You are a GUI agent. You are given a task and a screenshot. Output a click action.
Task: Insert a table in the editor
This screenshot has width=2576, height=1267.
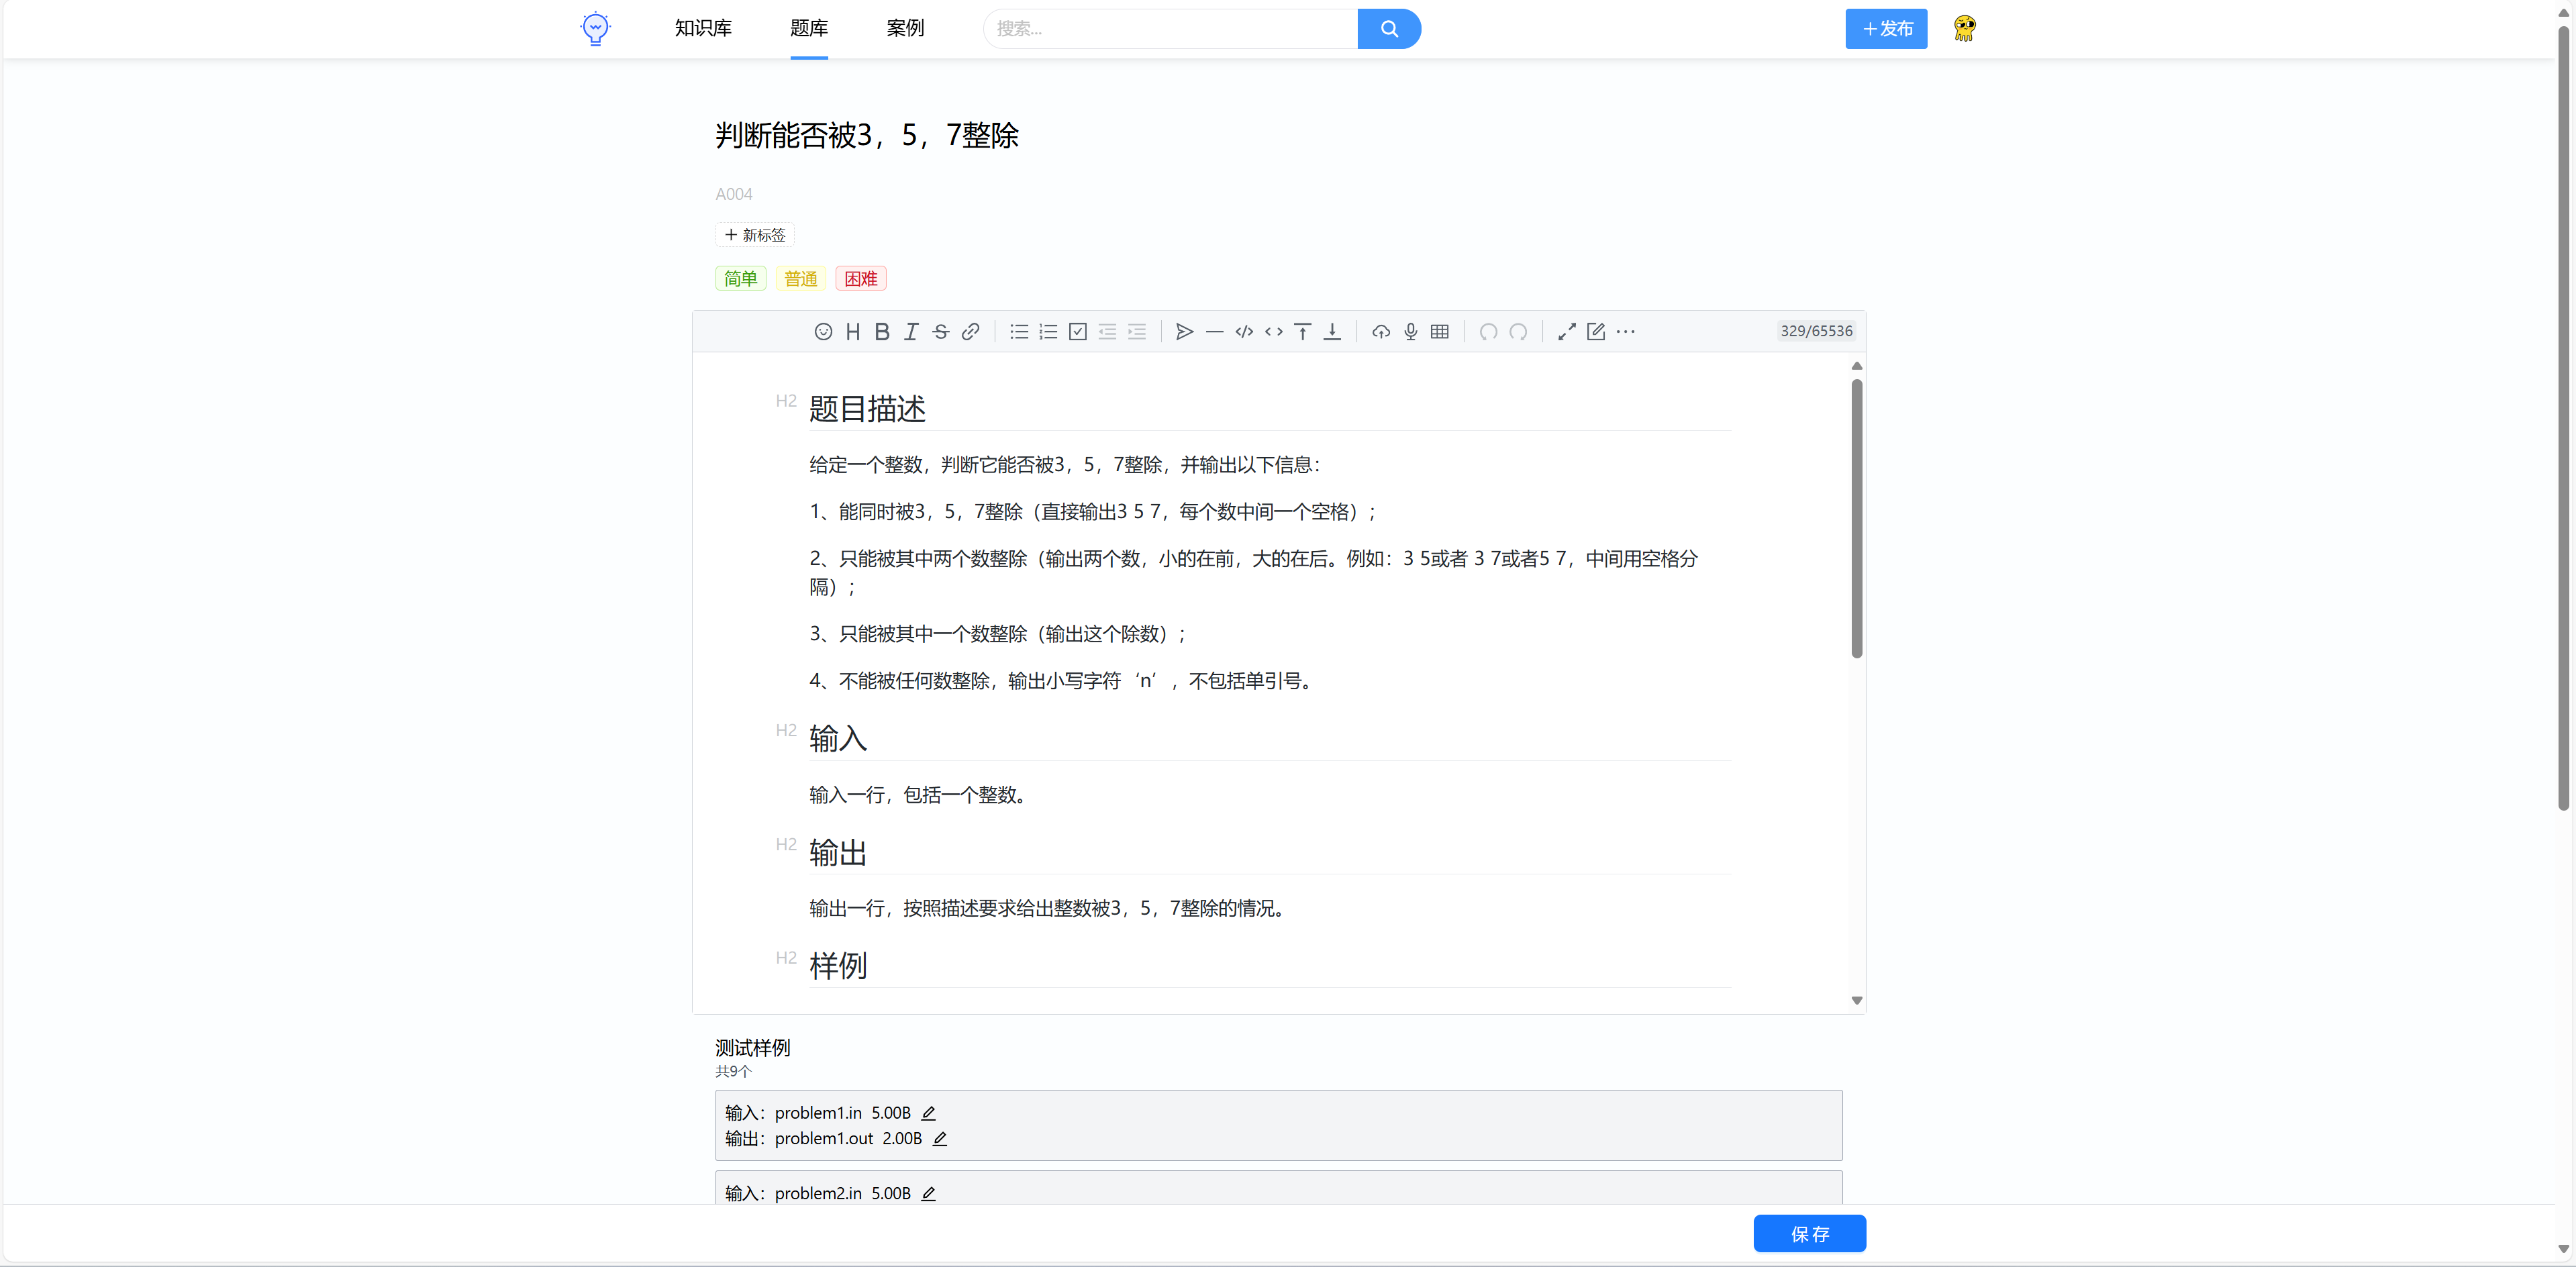(1440, 331)
